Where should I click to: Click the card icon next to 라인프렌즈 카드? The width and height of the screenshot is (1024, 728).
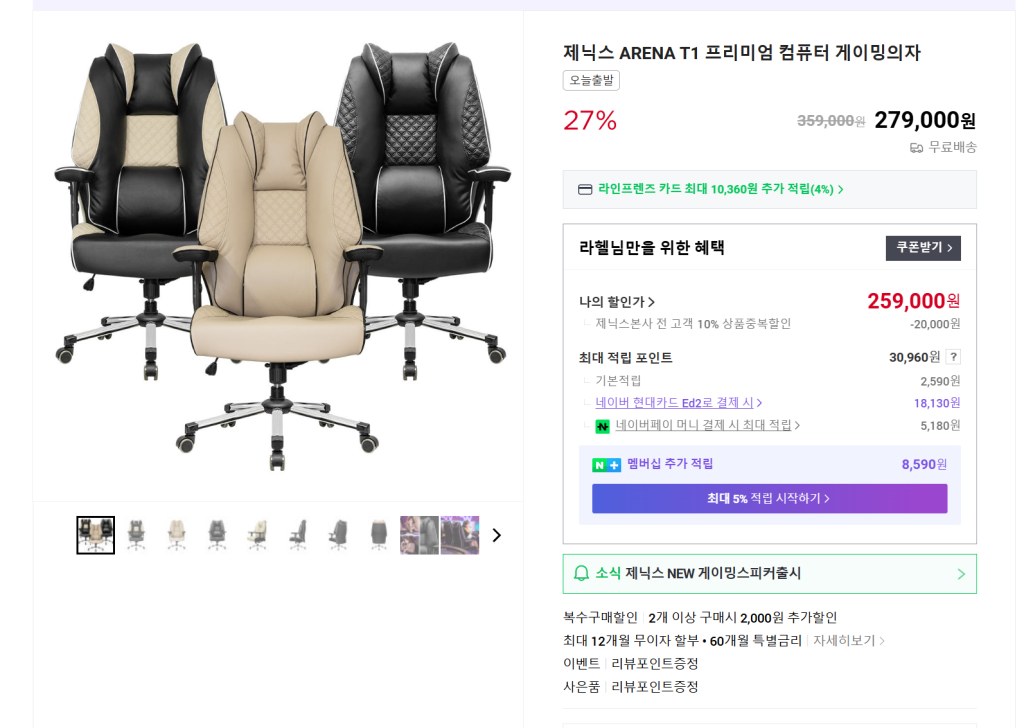click(x=585, y=189)
